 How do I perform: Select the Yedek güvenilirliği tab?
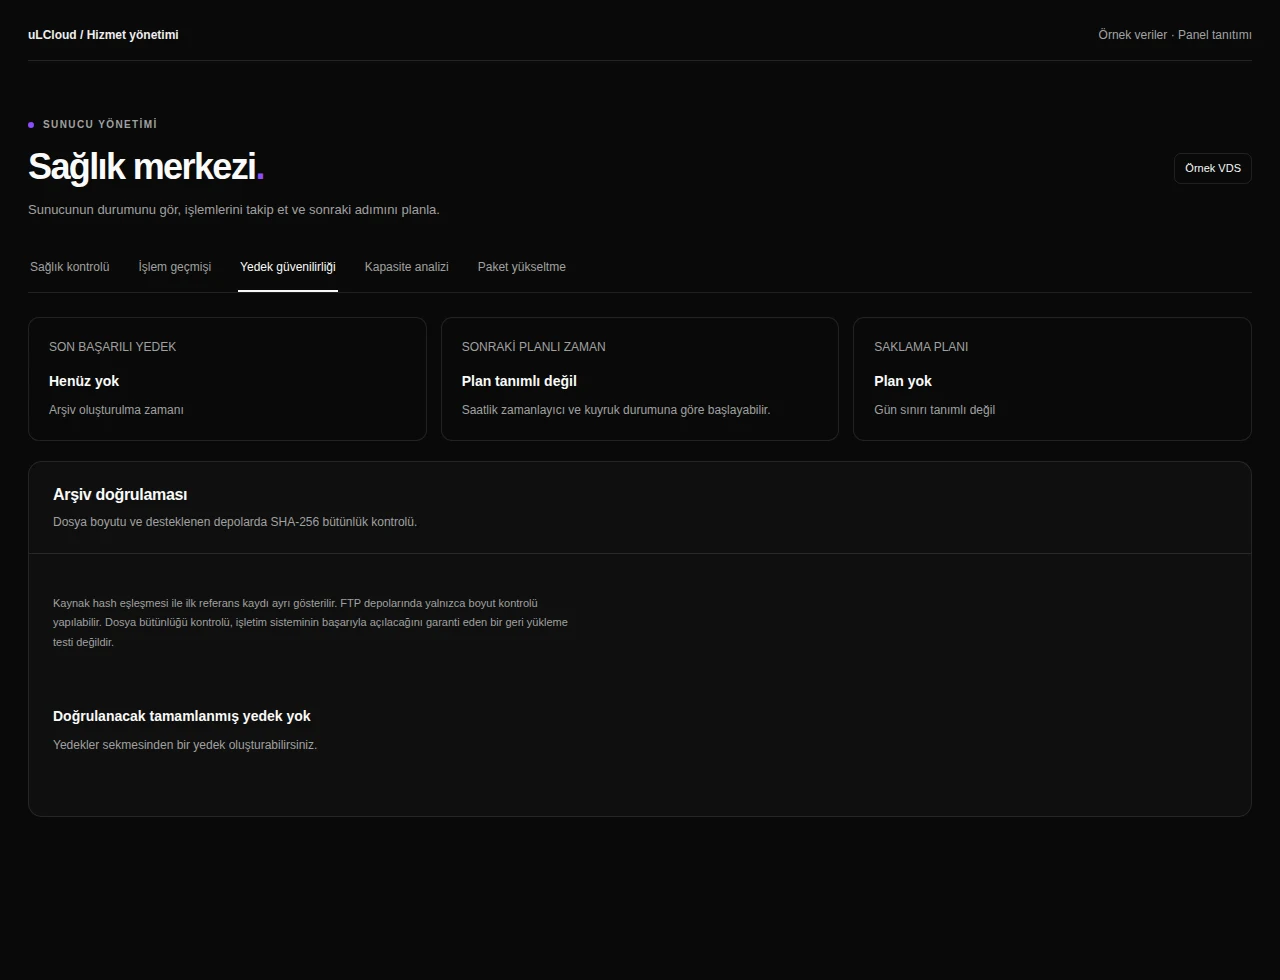288,267
